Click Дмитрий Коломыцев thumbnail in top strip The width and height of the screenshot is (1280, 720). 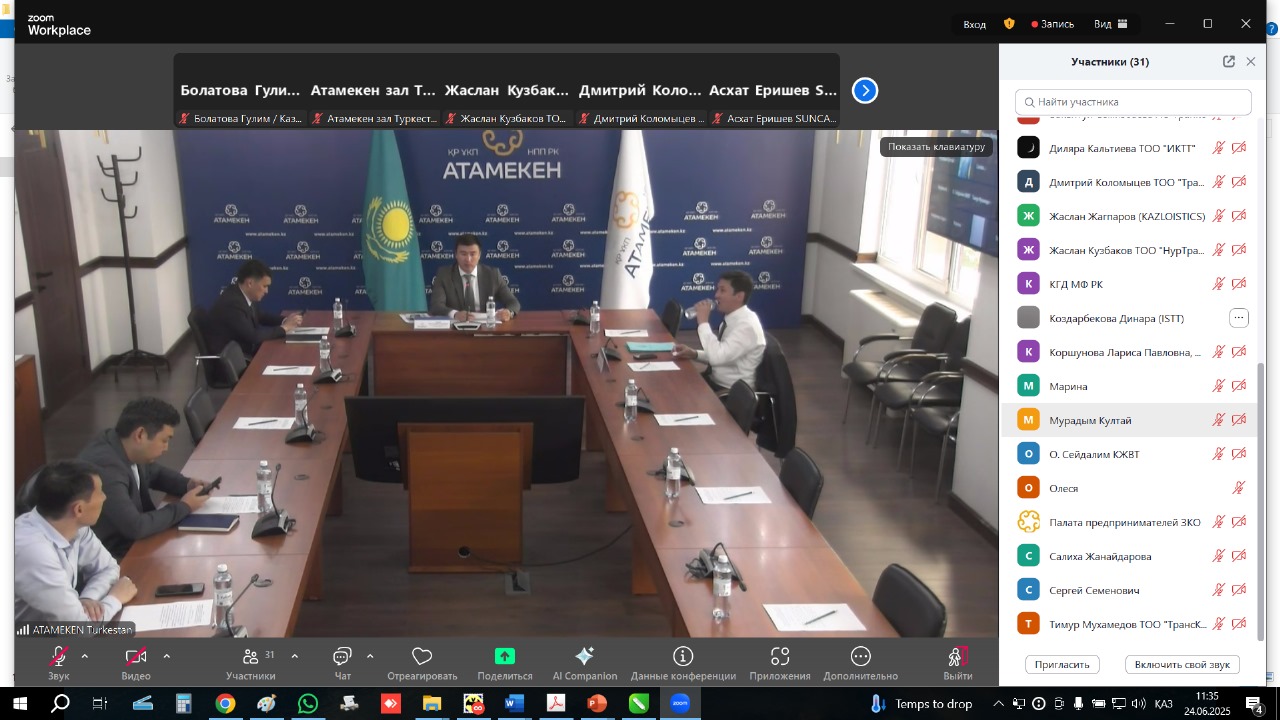[x=640, y=91]
